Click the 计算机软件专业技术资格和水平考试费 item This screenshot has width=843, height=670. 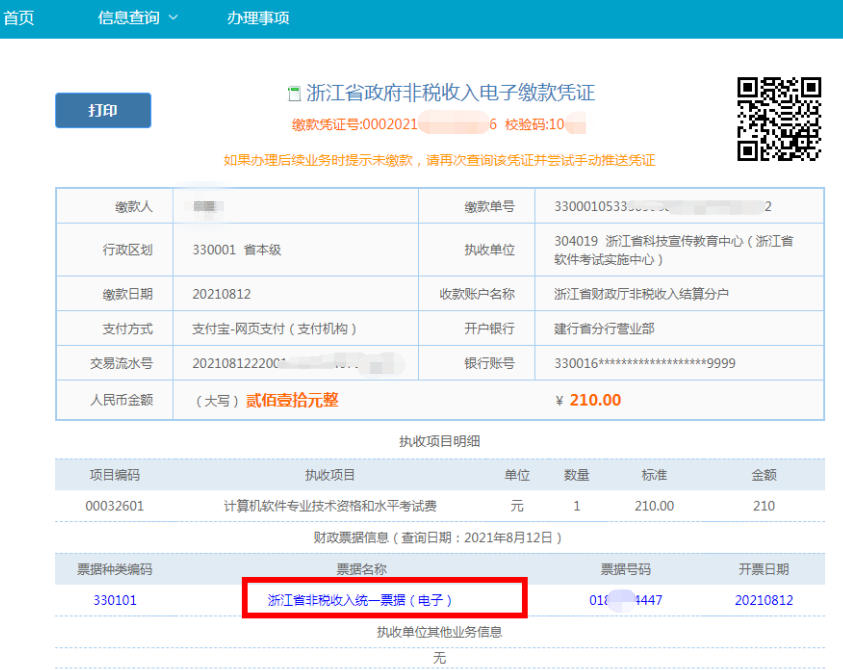coord(330,506)
